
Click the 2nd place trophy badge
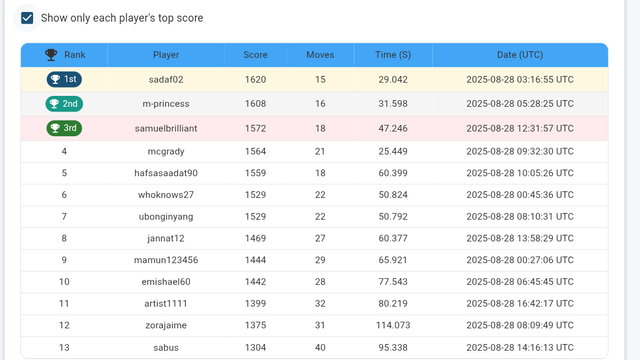(64, 104)
